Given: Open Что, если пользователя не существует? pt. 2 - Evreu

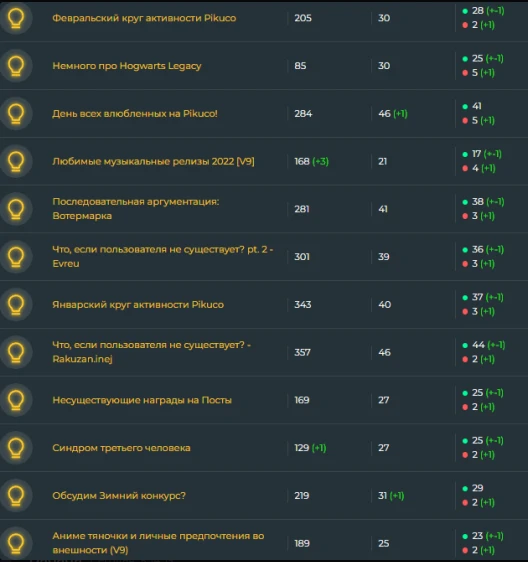Looking at the screenshot, I should pos(163,256).
